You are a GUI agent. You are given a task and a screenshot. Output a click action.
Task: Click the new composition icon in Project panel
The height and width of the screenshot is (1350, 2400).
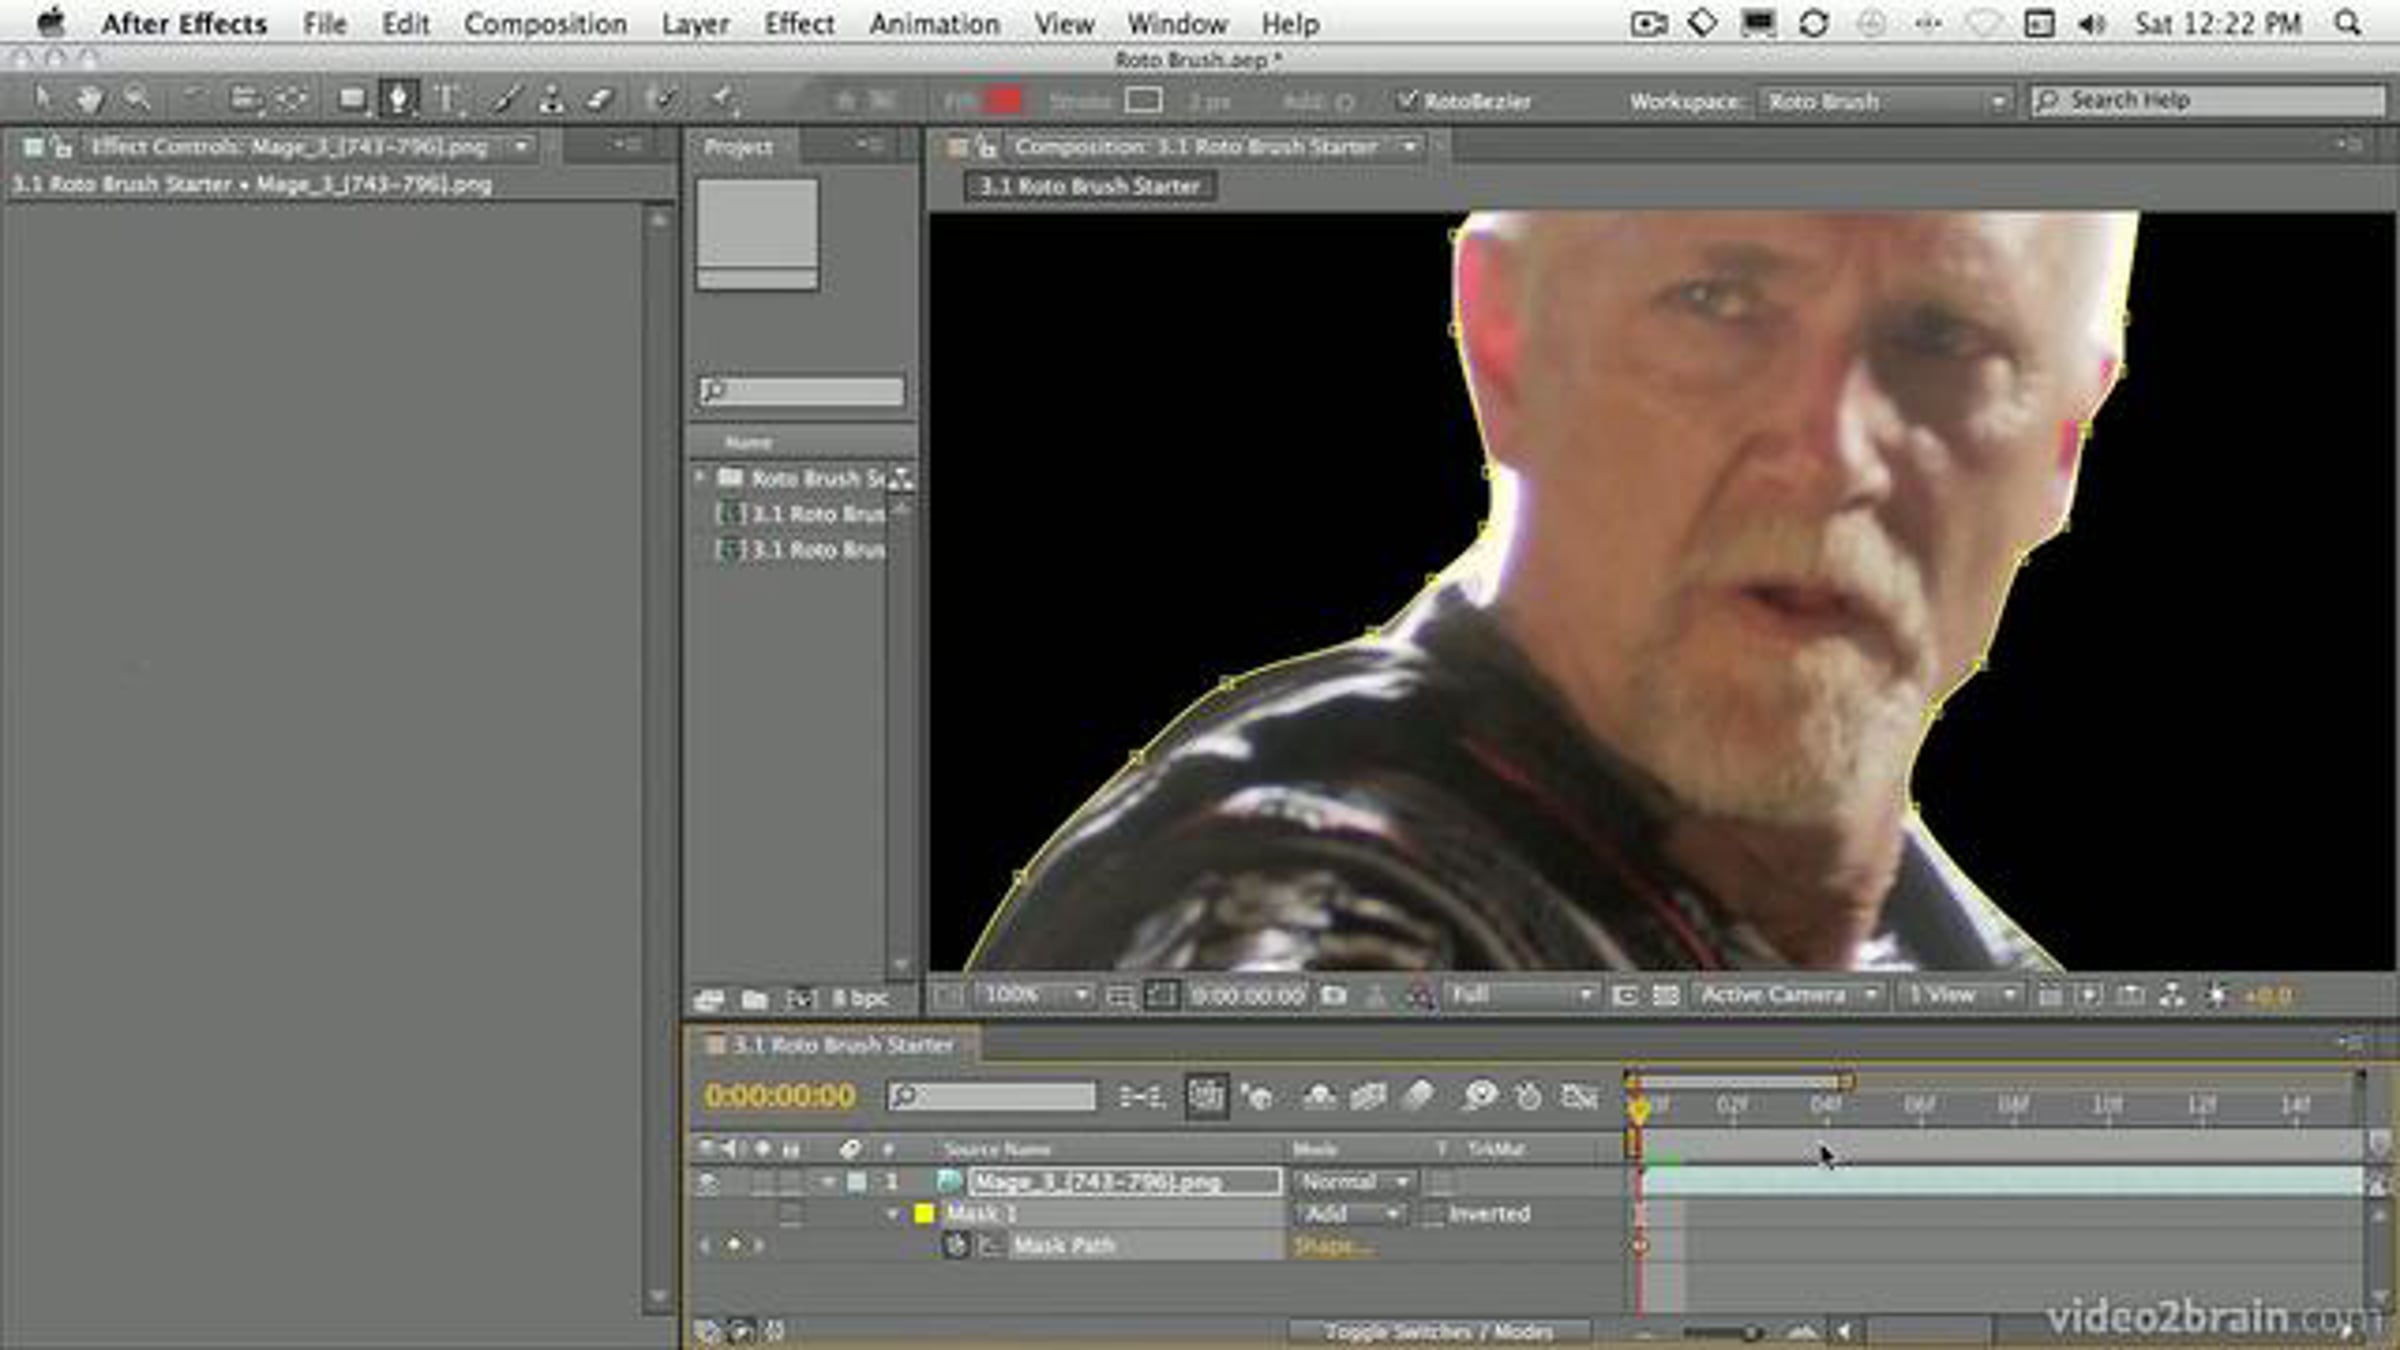click(800, 999)
